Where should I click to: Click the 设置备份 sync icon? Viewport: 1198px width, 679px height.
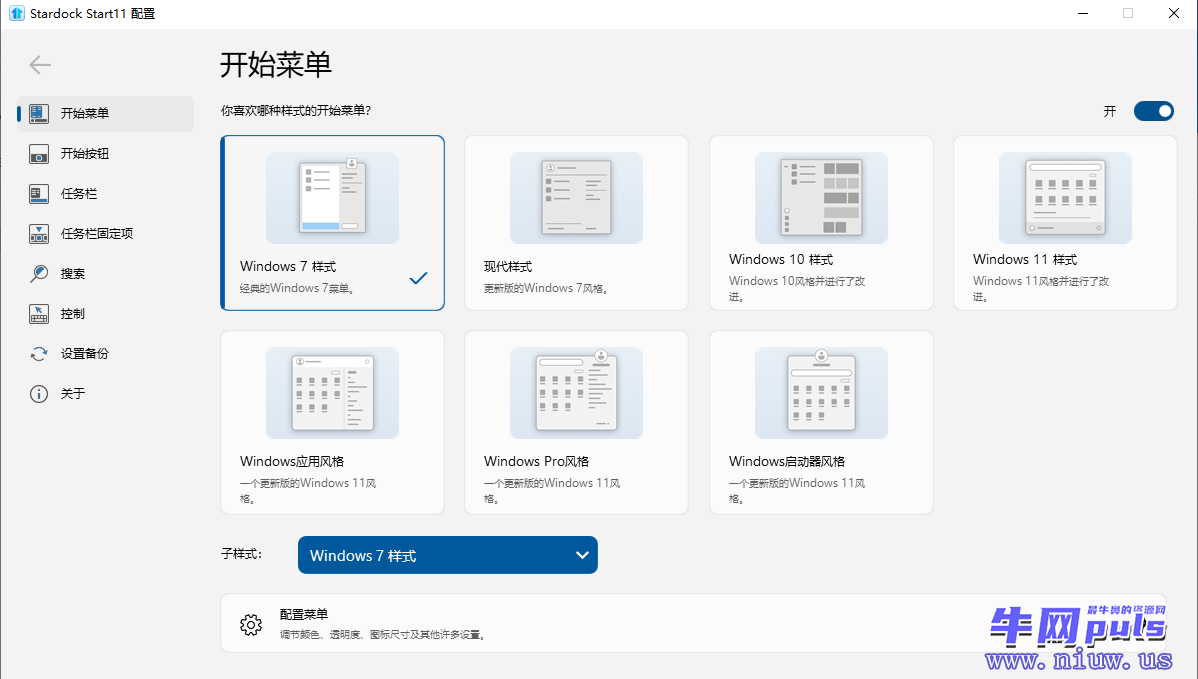[x=39, y=354]
